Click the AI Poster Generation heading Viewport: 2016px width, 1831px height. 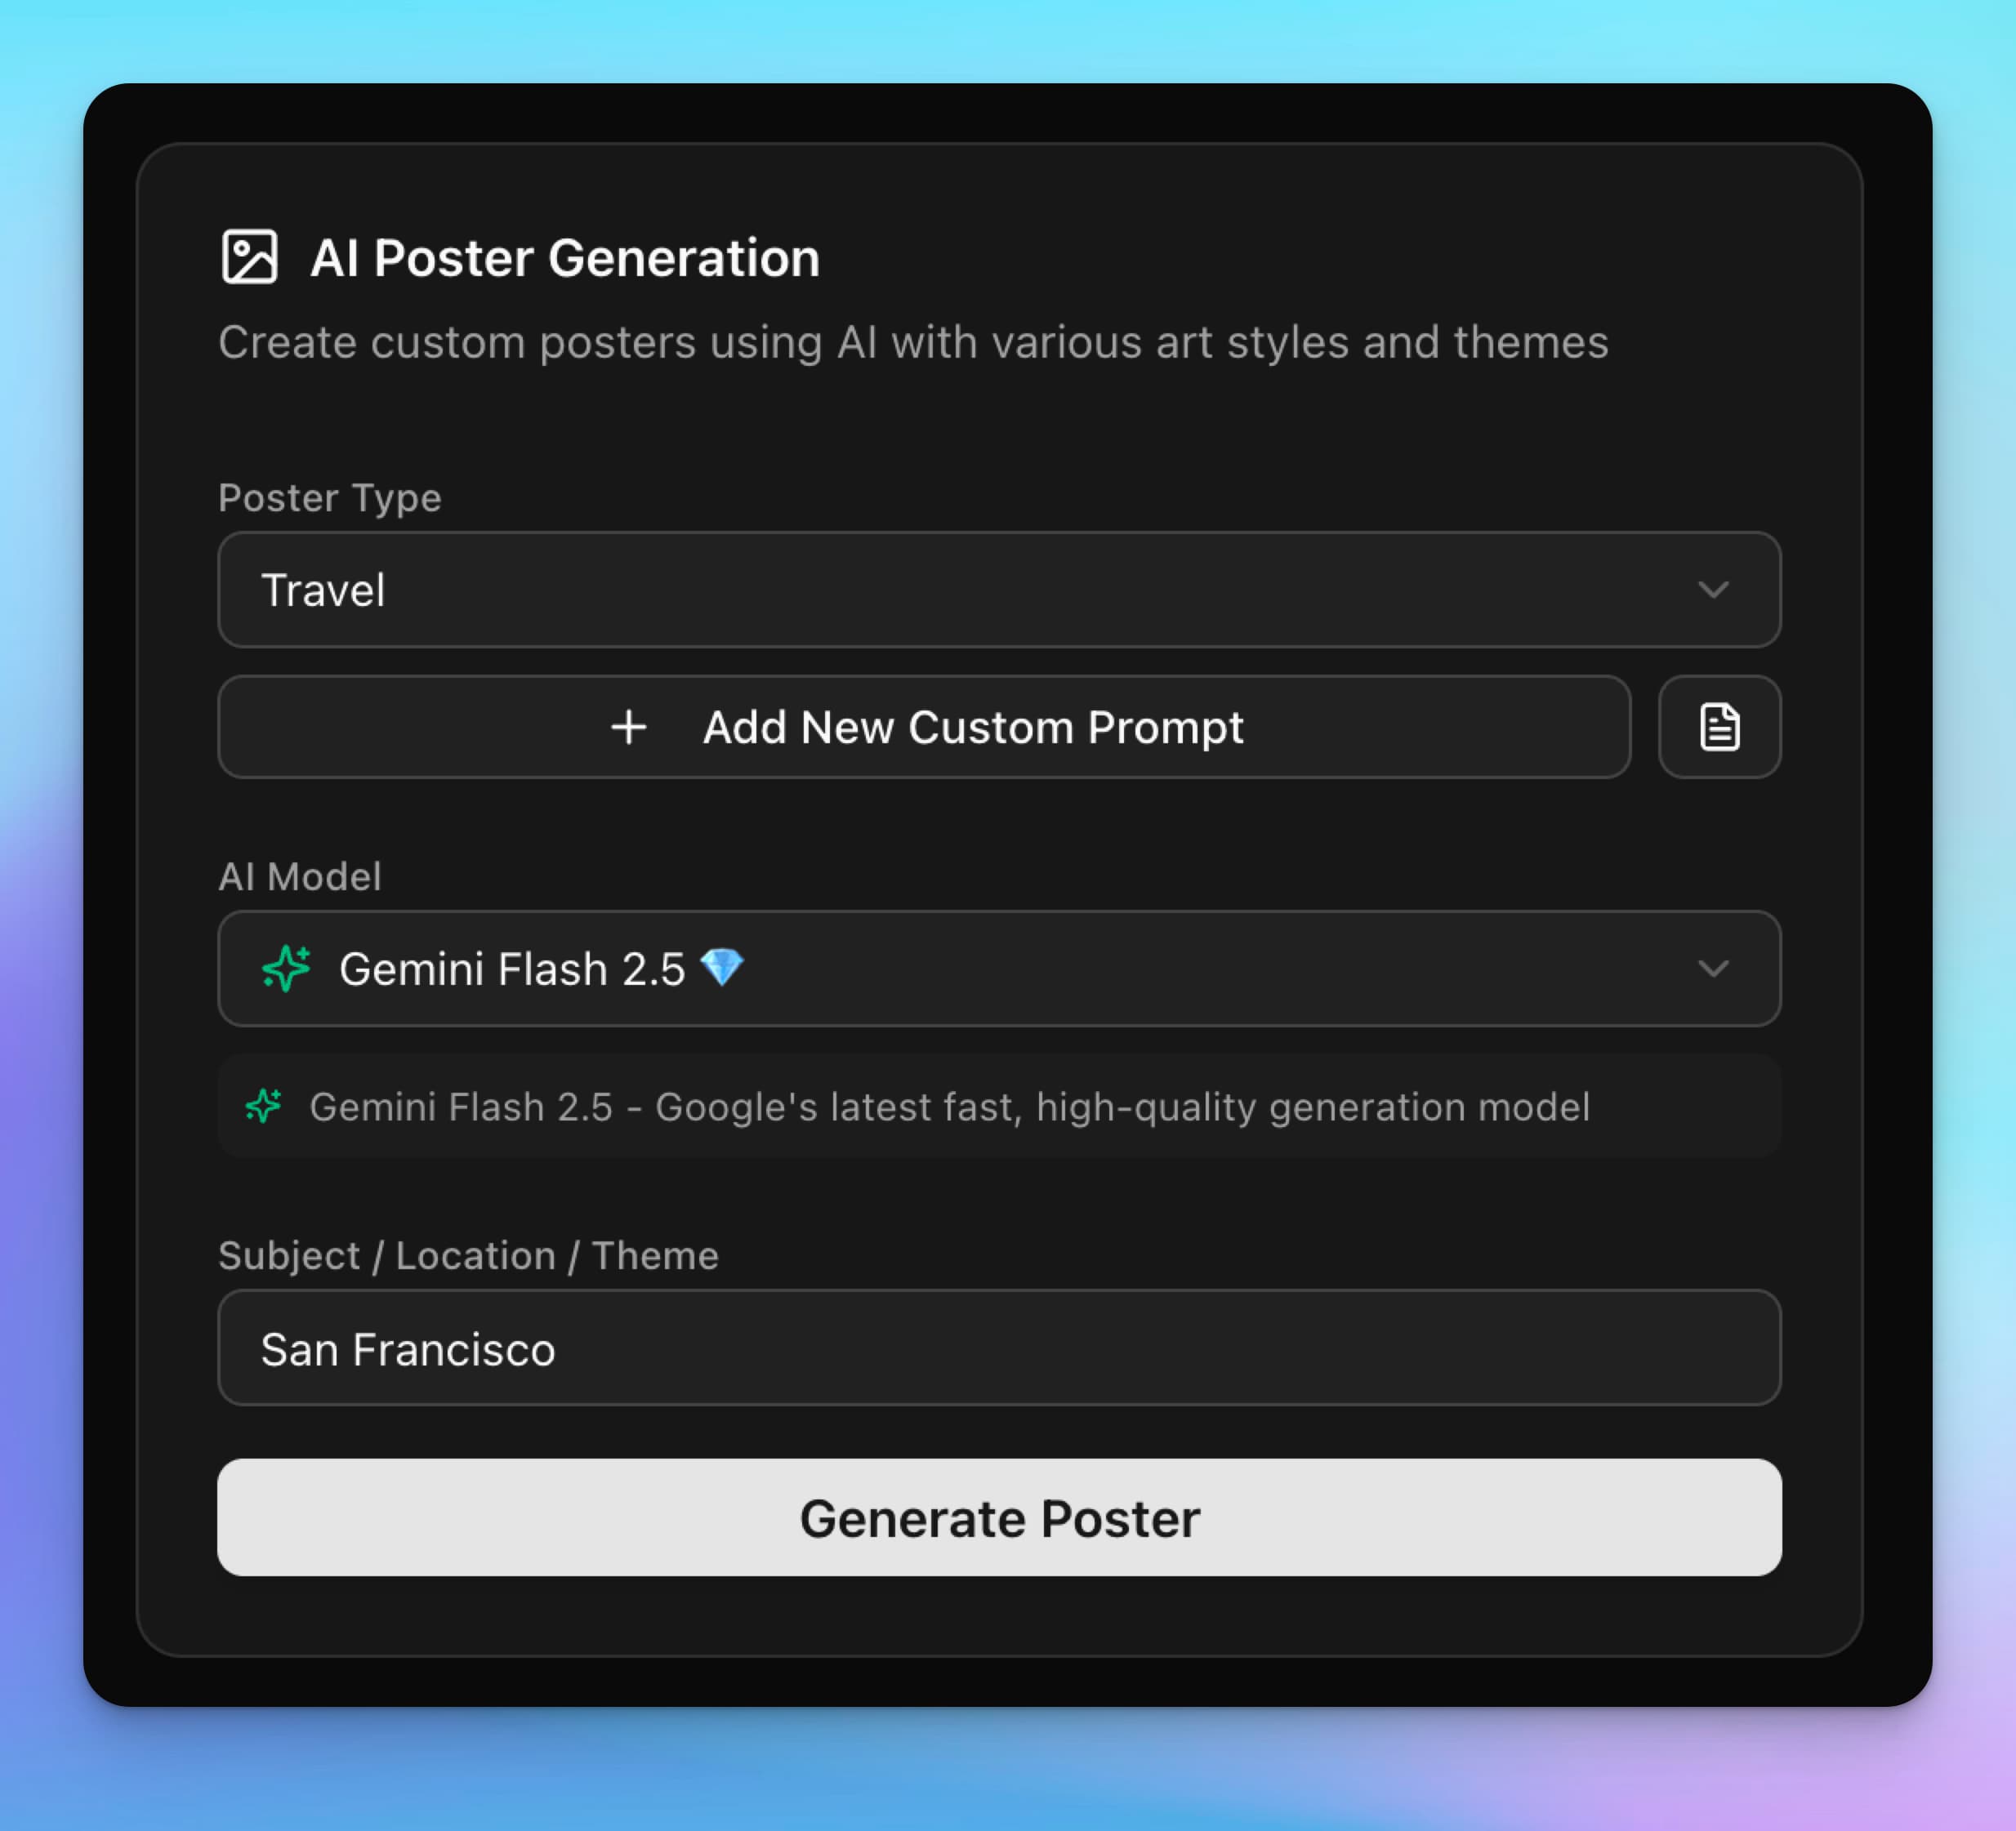coord(565,258)
